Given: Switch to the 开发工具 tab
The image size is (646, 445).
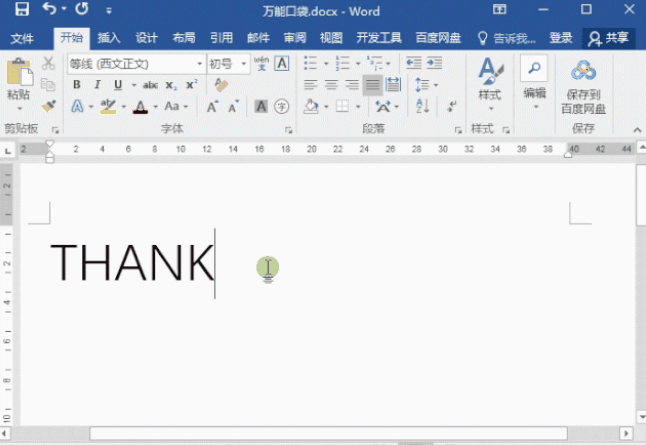Looking at the screenshot, I should click(x=379, y=38).
